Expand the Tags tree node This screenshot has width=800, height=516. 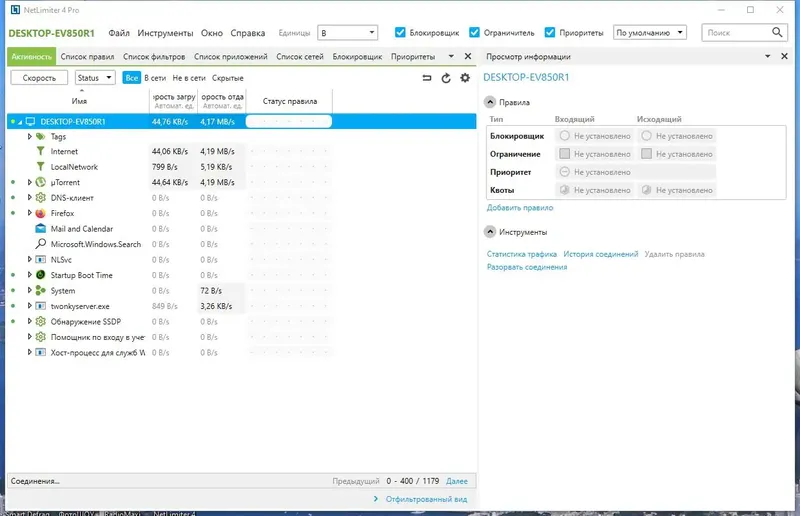tap(29, 136)
